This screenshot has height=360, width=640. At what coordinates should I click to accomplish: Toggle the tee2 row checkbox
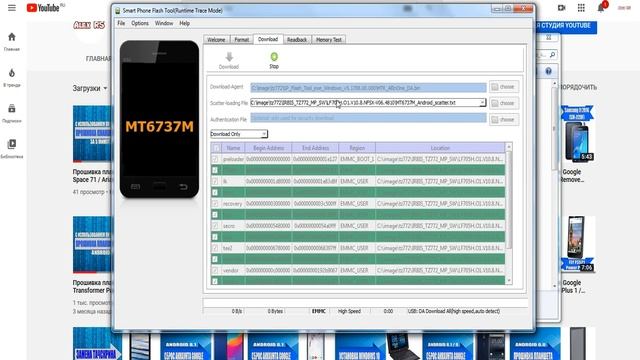click(x=215, y=248)
